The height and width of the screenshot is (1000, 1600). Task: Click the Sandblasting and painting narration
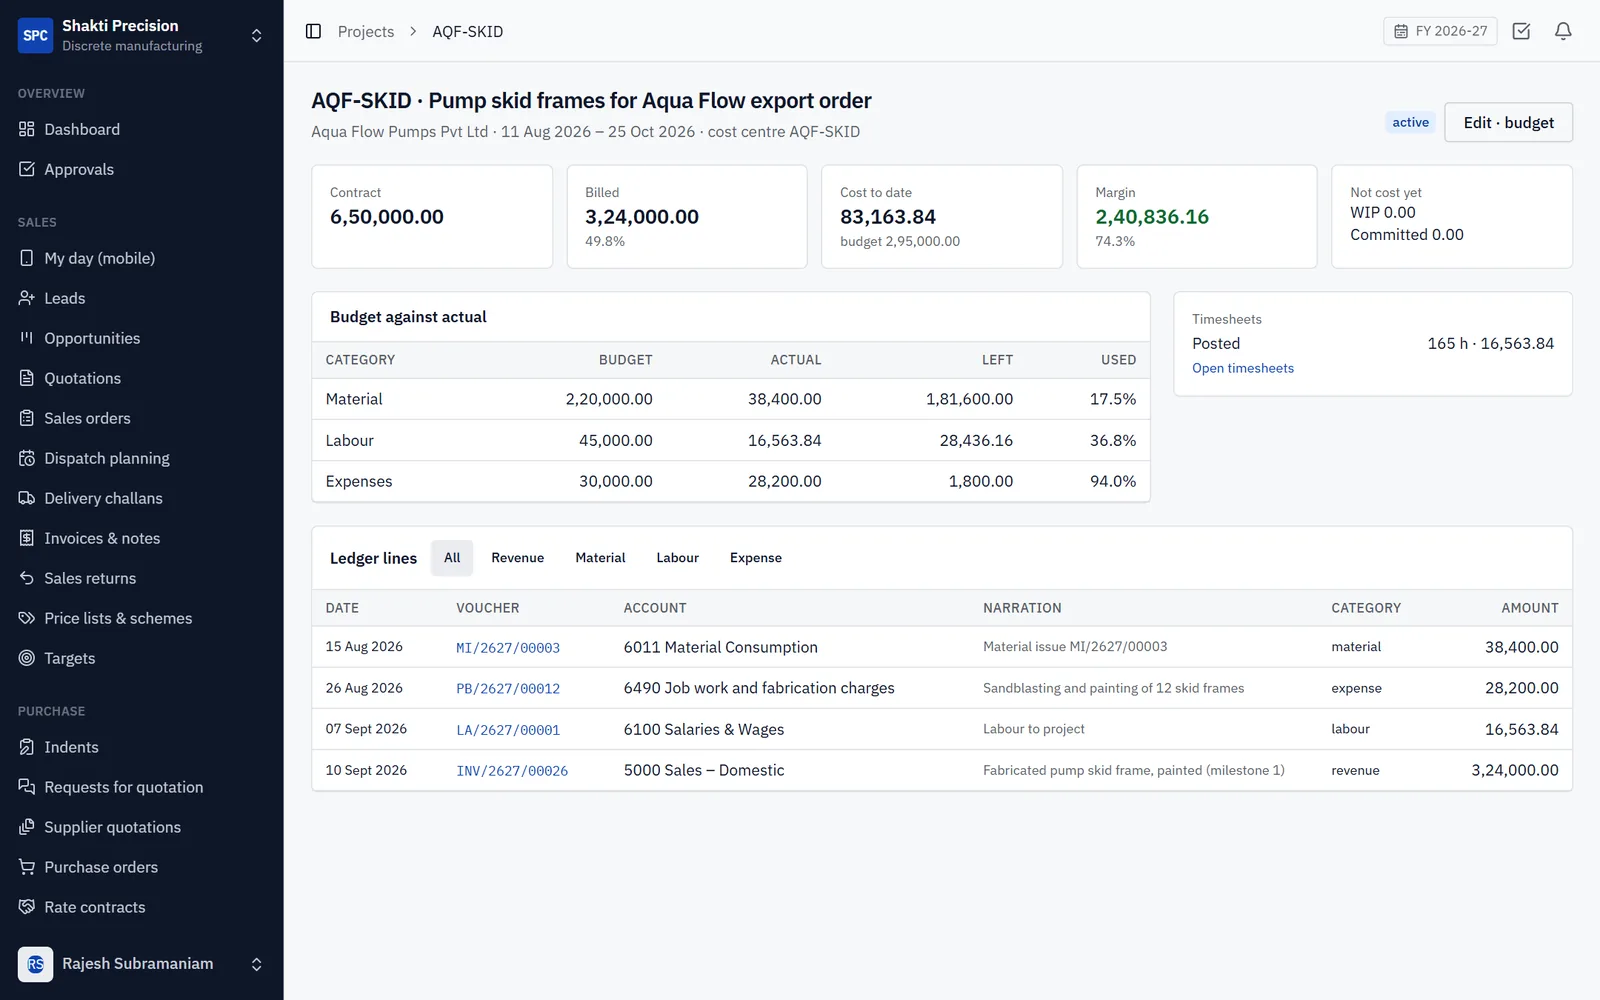click(x=1113, y=688)
